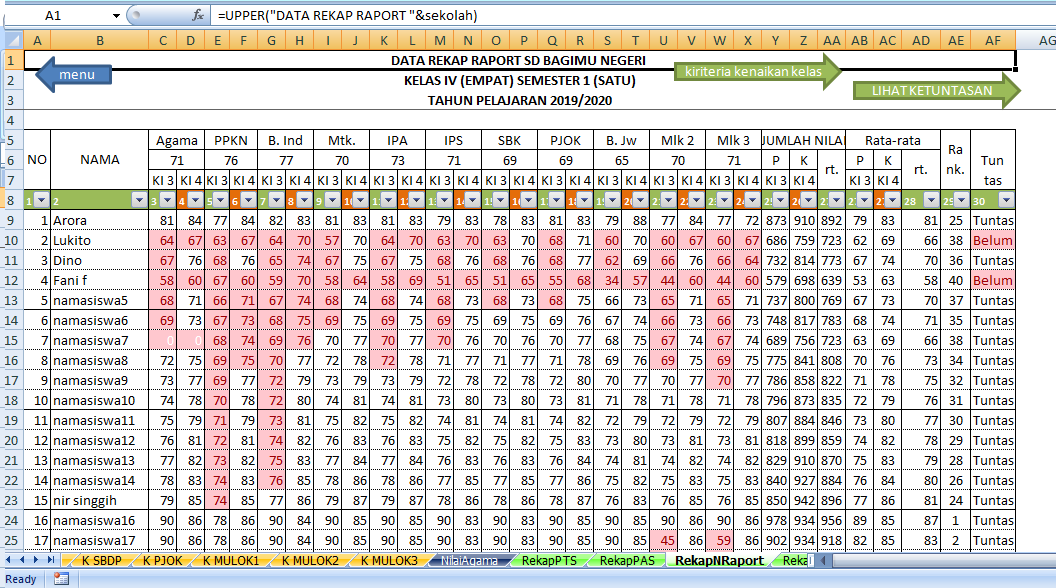Switch to the K MULOK2 sheet tab
Viewport: 1056px width, 588px height.
click(310, 560)
